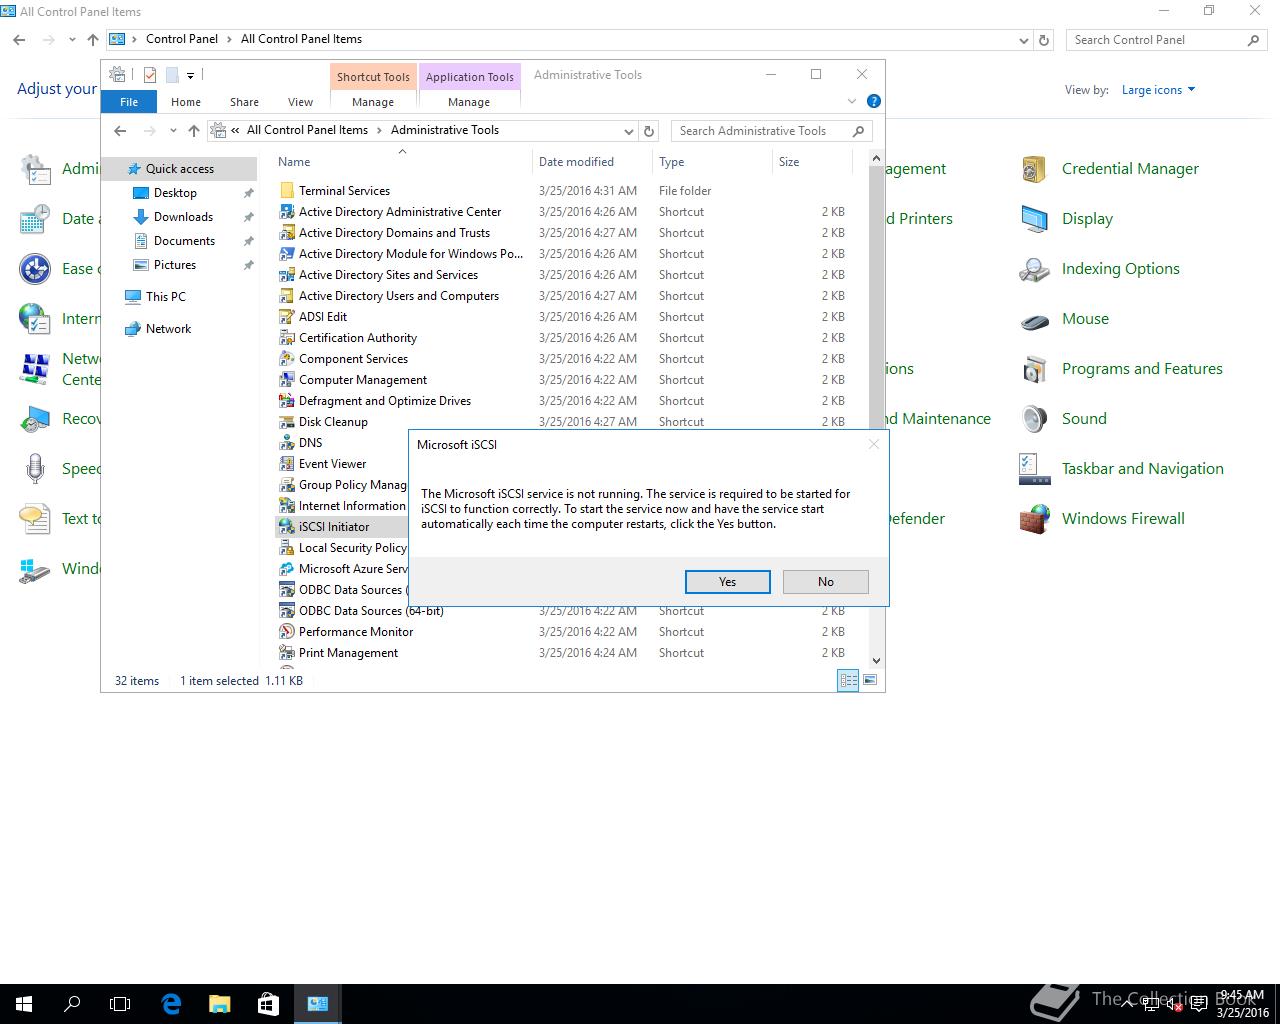Viewport: 1280px width, 1024px height.
Task: Click the Terminal Services folder icon
Action: tap(287, 191)
